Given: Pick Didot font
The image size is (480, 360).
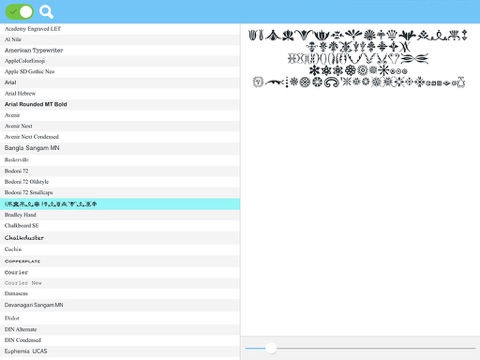Looking at the screenshot, I should 120,318.
